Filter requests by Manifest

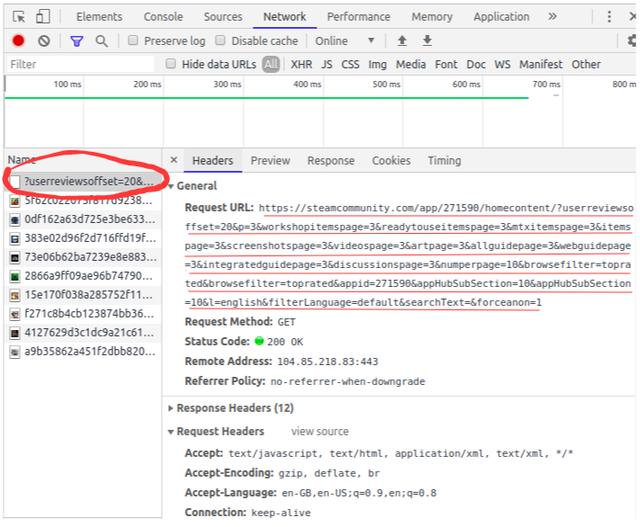540,64
